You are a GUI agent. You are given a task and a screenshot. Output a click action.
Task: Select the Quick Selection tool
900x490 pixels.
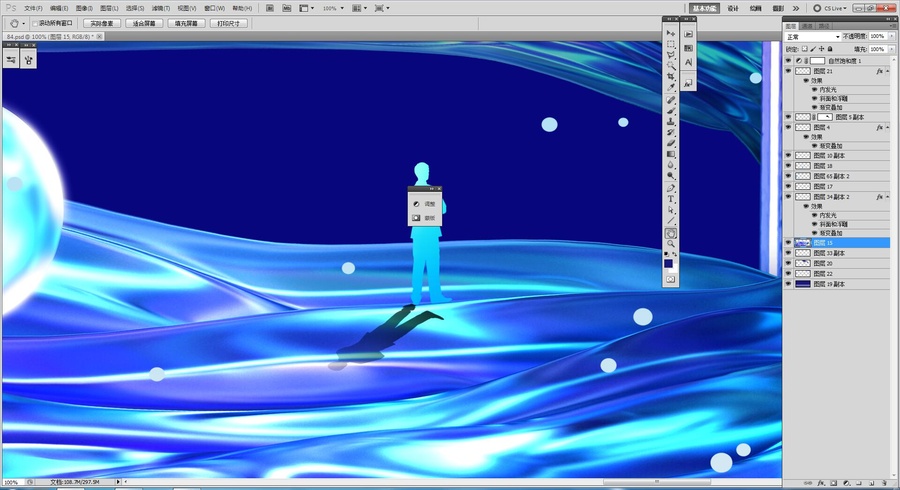(670, 66)
